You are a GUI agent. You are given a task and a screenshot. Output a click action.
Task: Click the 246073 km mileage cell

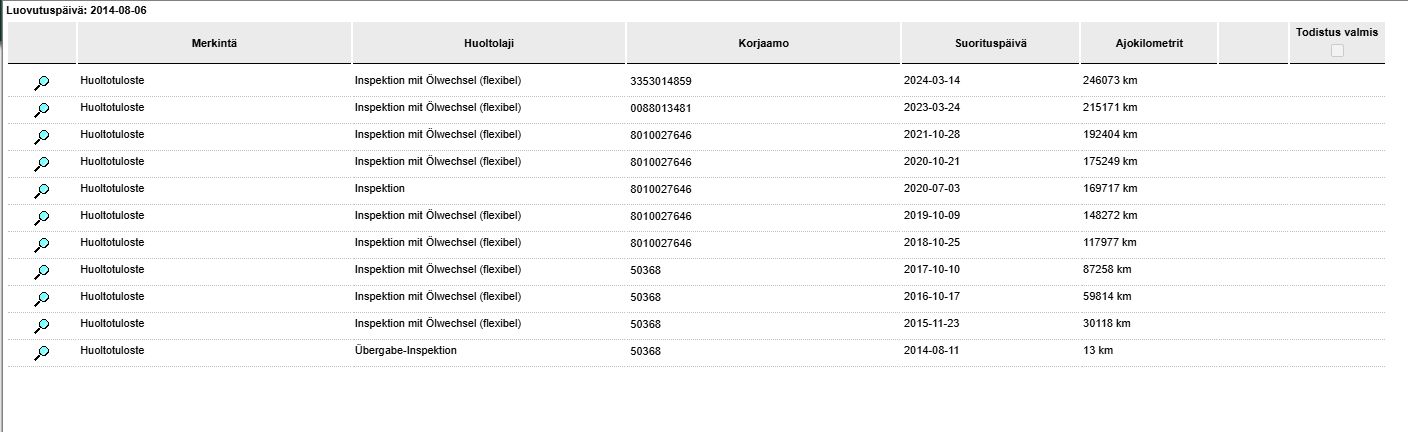pyautogui.click(x=1110, y=80)
